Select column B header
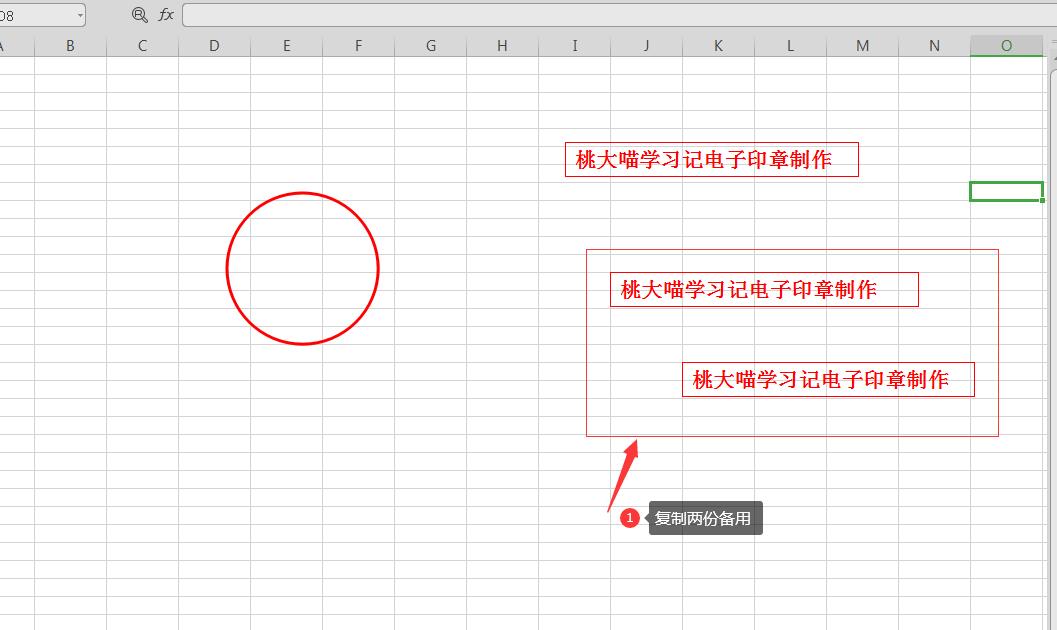 (x=70, y=46)
